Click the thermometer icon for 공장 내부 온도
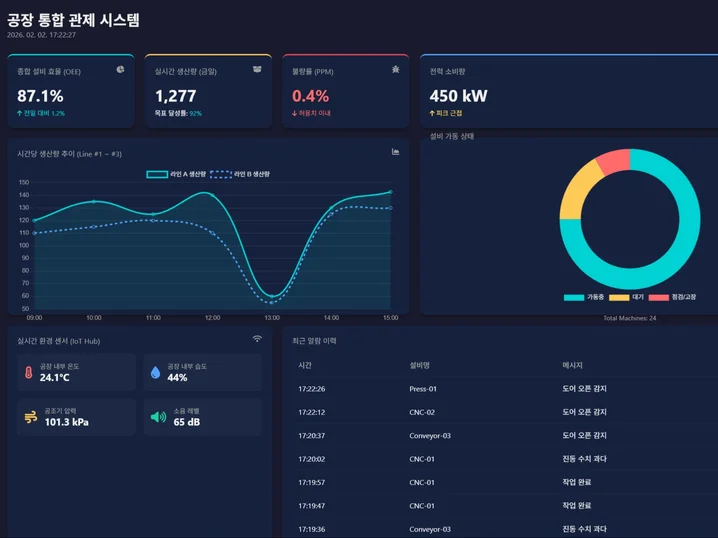The width and height of the screenshot is (718, 538). coord(26,373)
